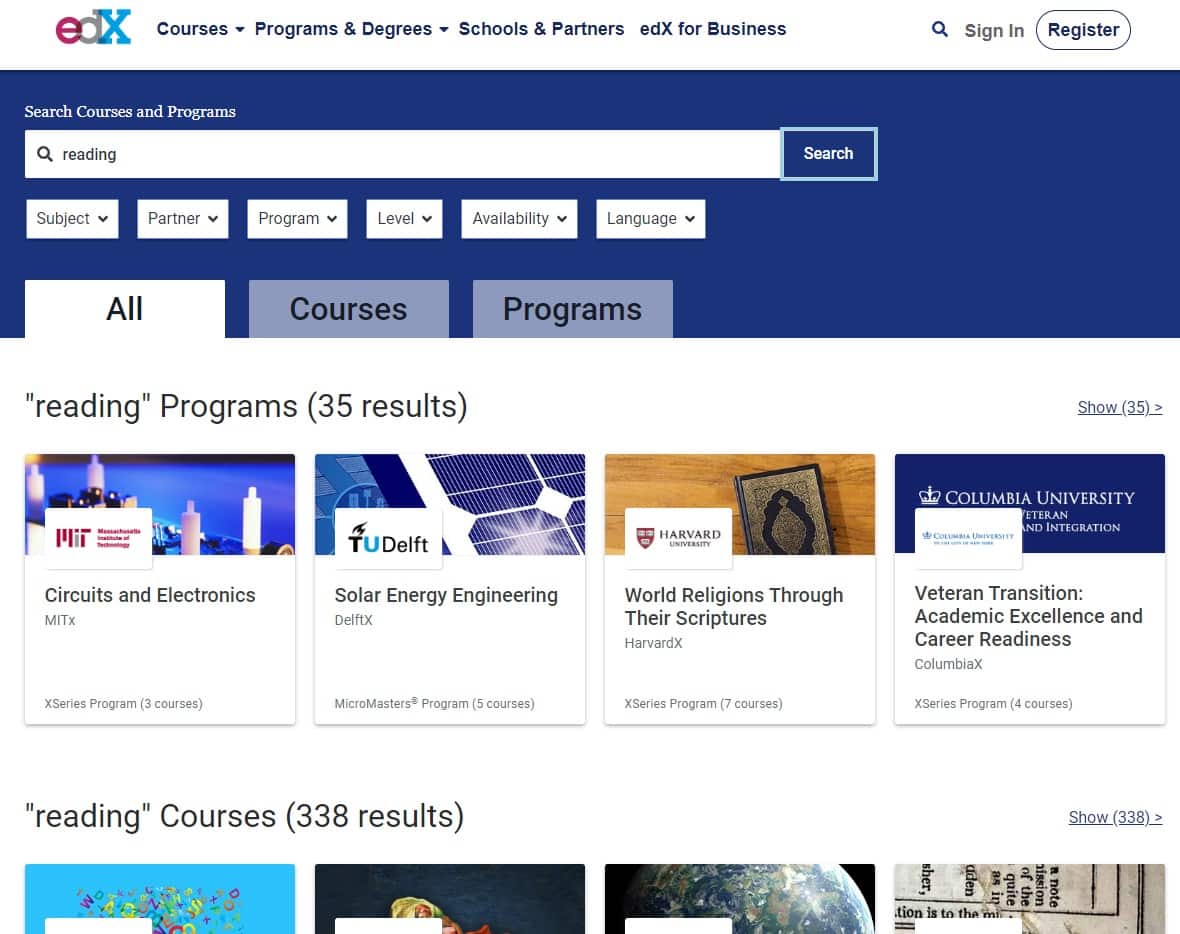The width and height of the screenshot is (1180, 934).
Task: Click the edX logo
Action: click(93, 27)
